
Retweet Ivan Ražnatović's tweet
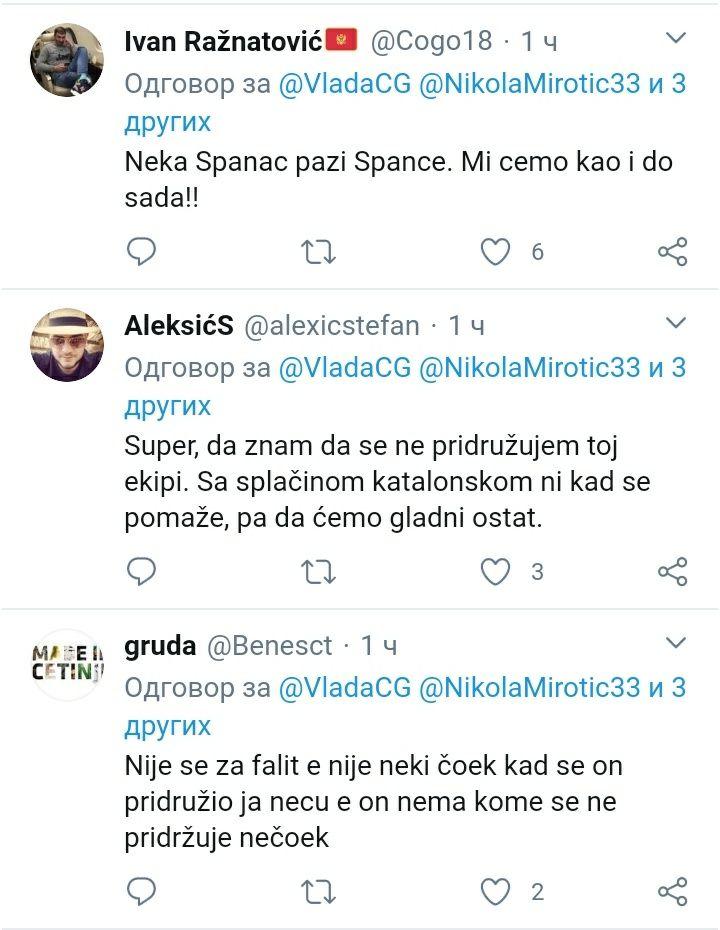click(x=319, y=252)
